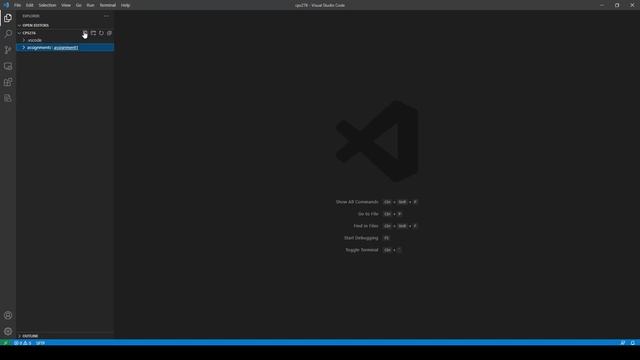Open the File menu

(18, 5)
